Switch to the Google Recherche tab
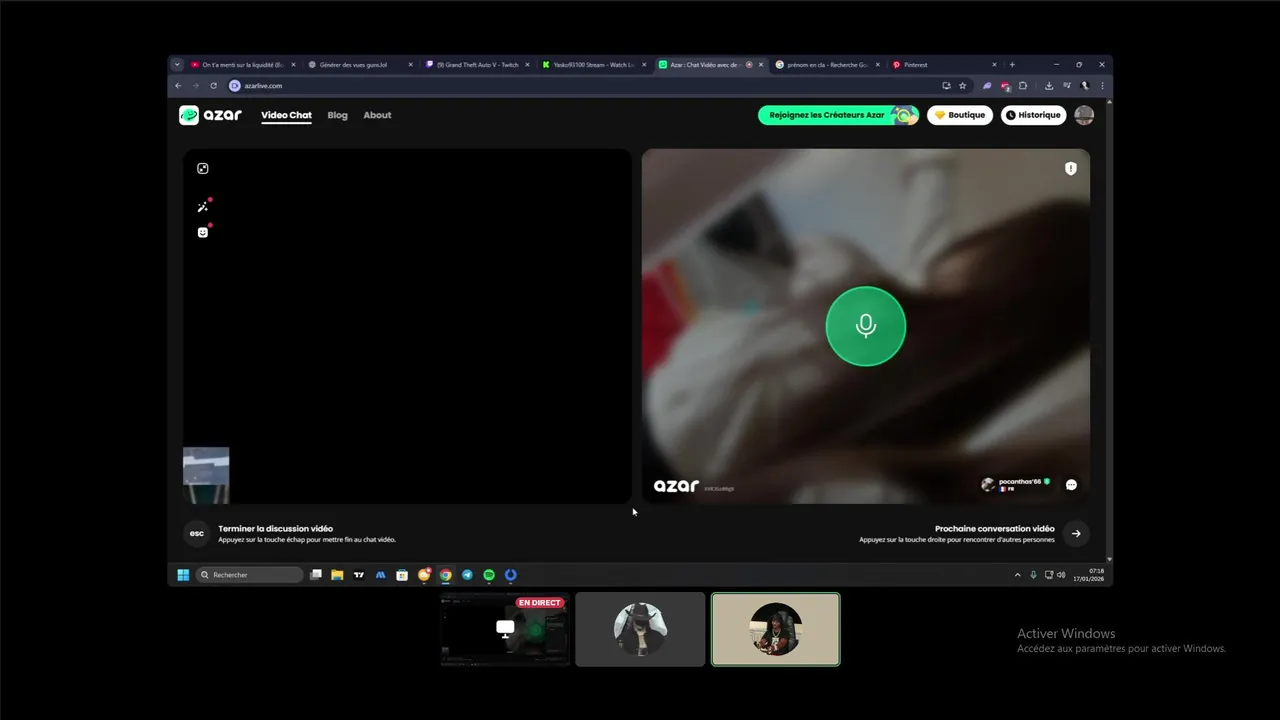 [829, 65]
